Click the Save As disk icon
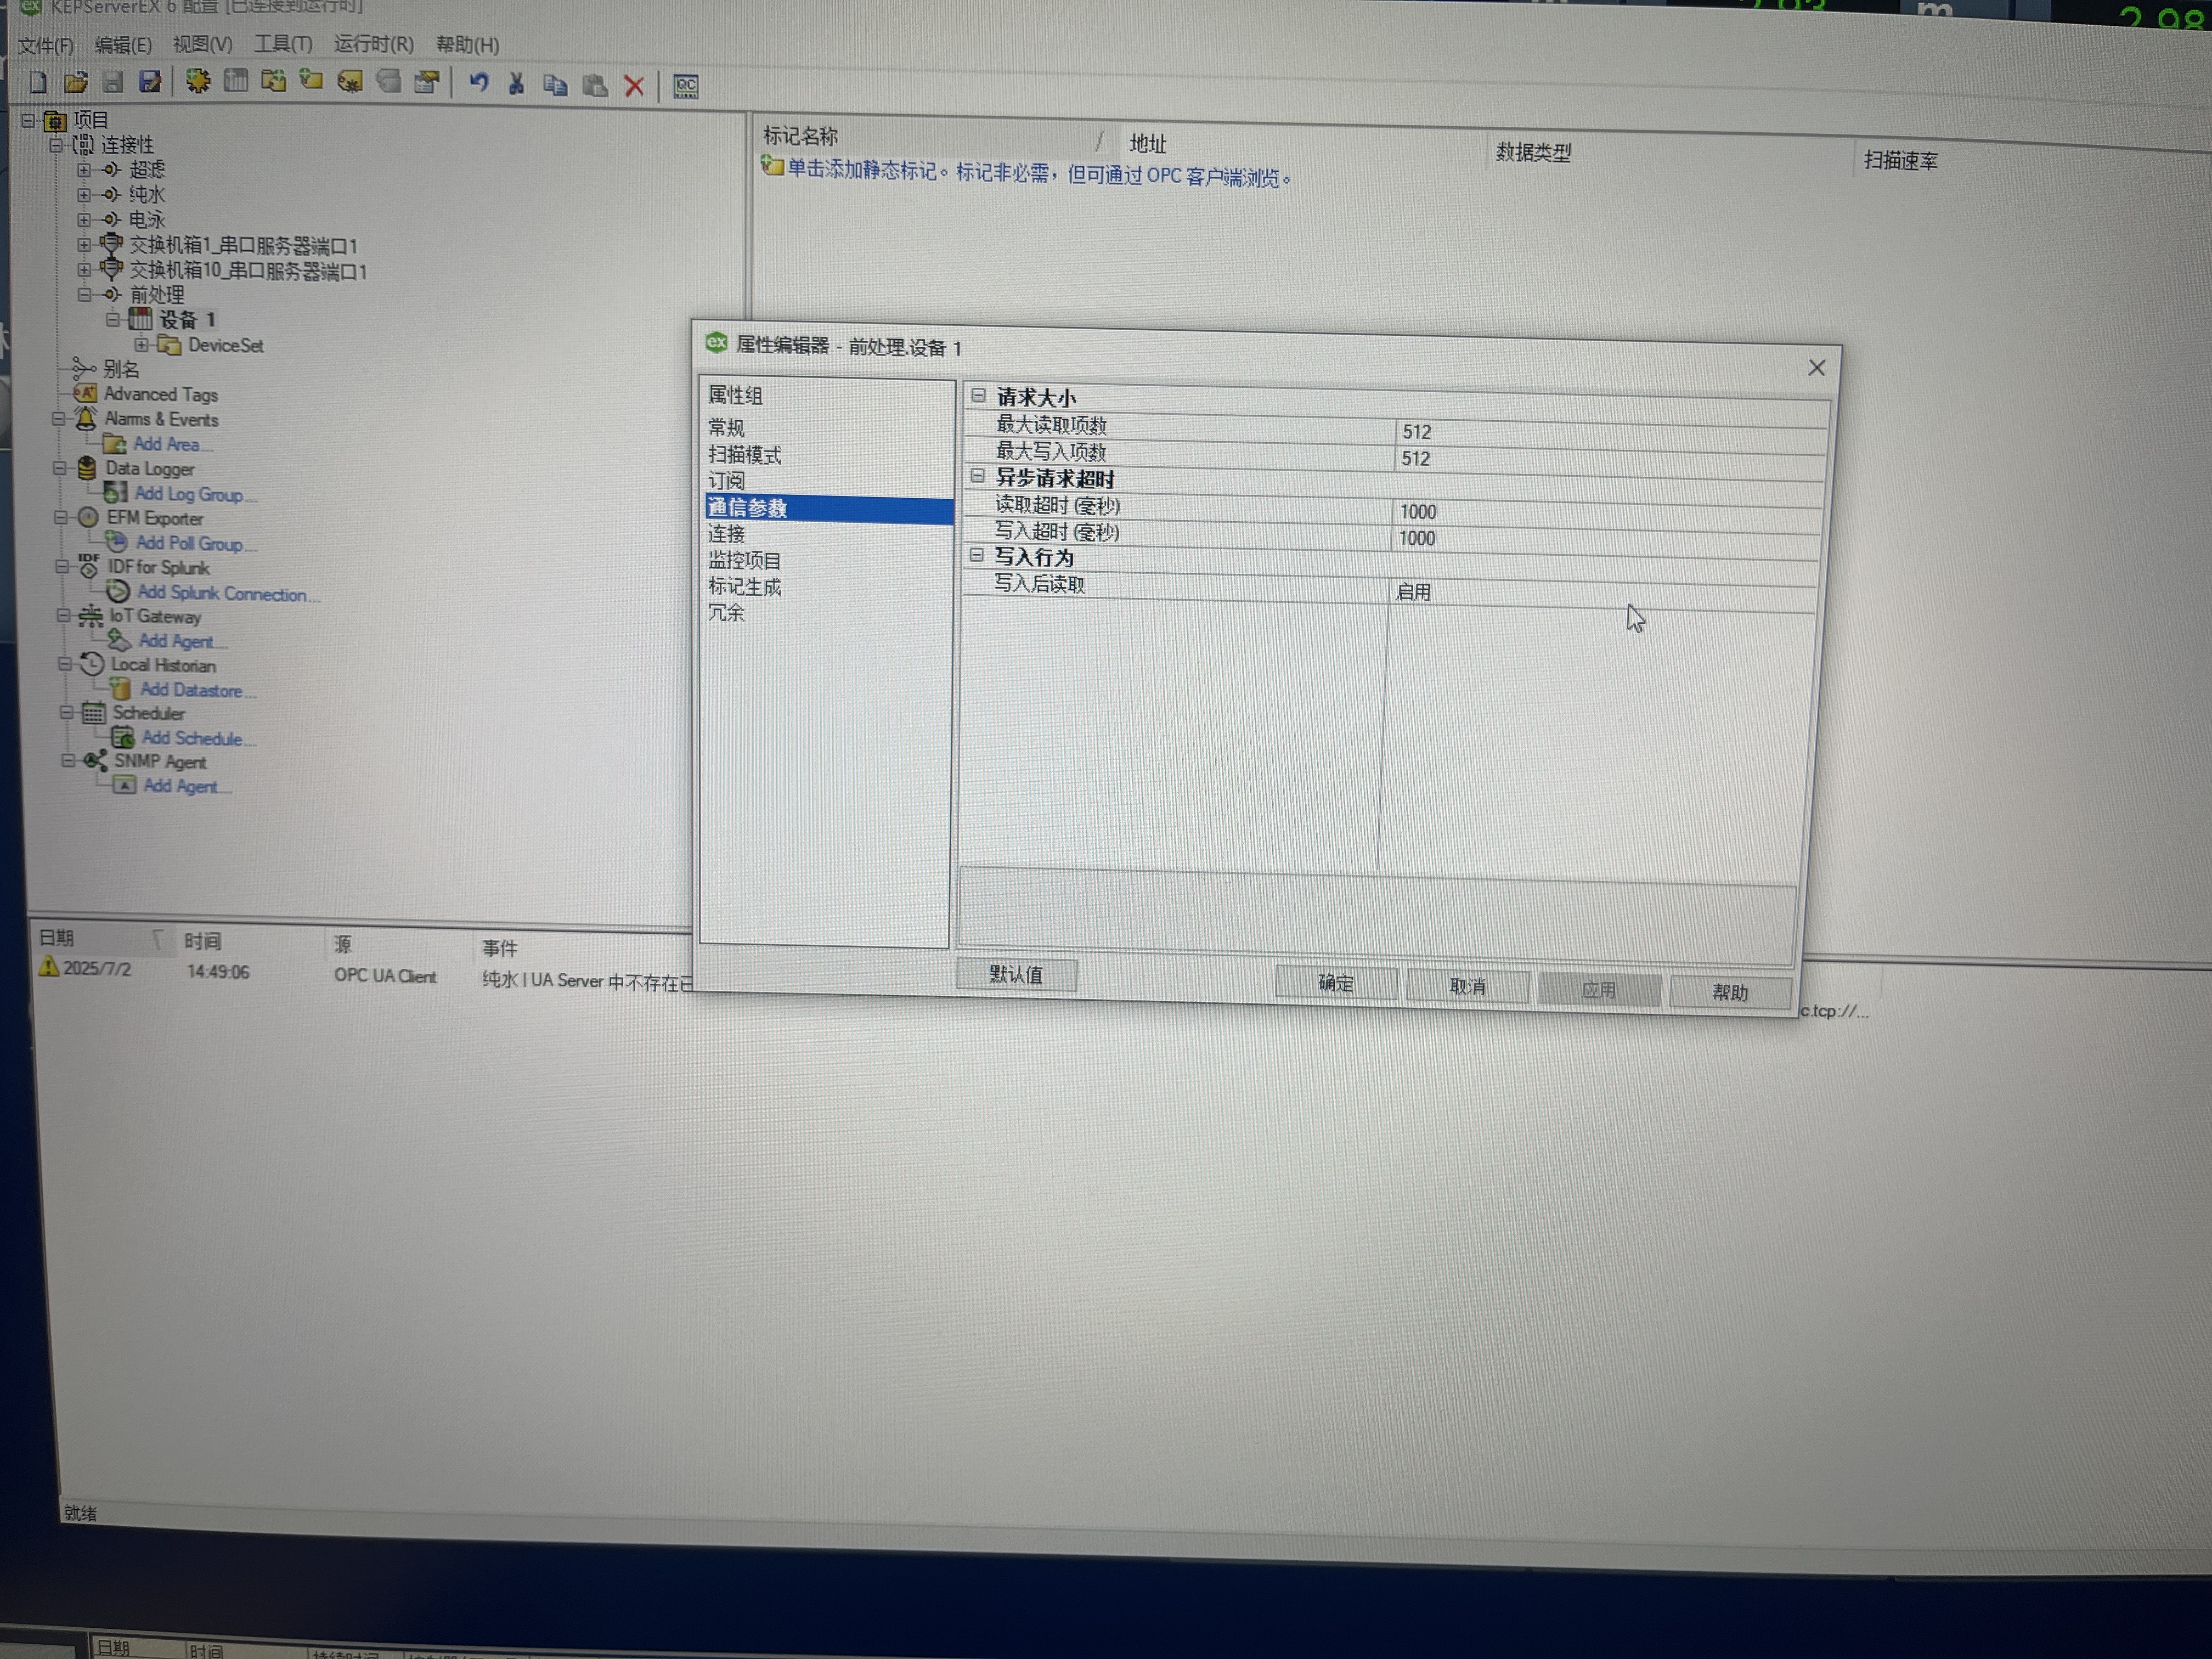2212x1659 pixels. click(x=150, y=82)
